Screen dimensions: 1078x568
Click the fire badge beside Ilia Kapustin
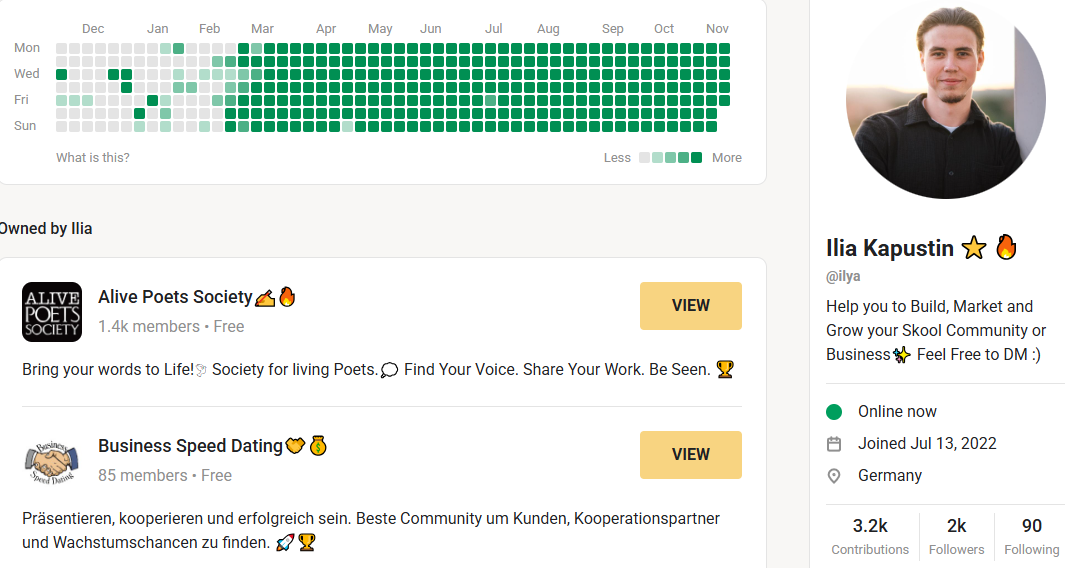tap(1006, 248)
